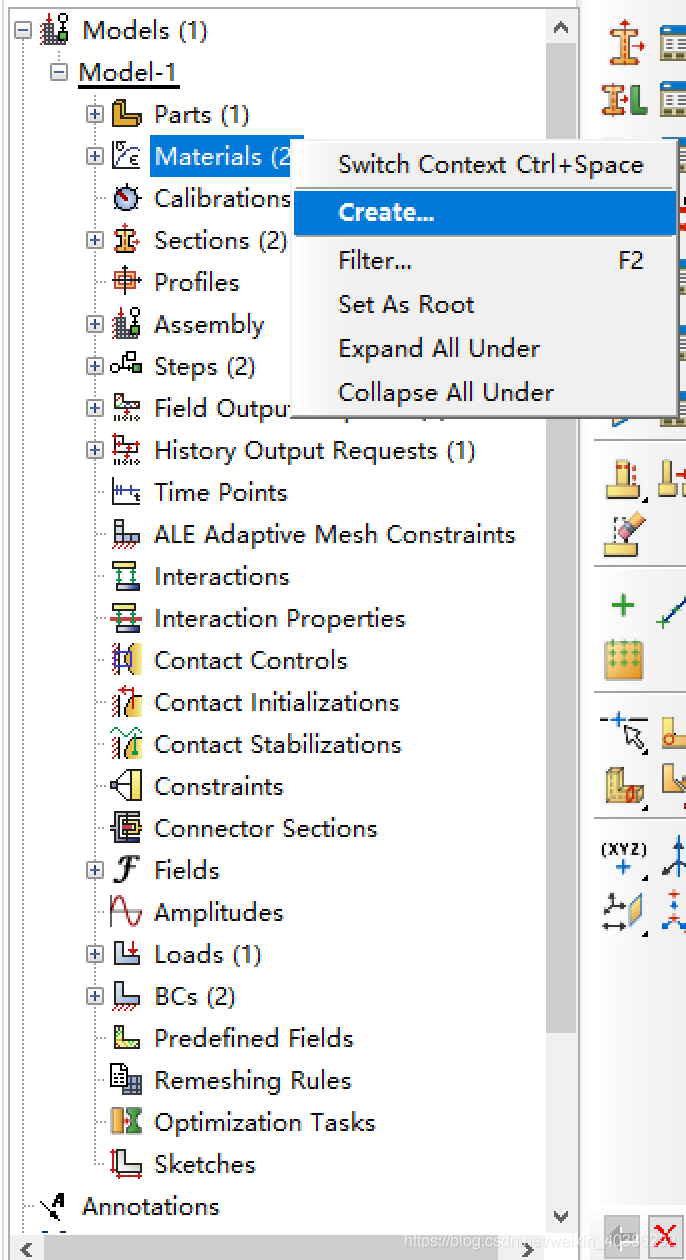This screenshot has height=1260, width=686.
Task: Click the Contact Controls icon
Action: tap(126, 660)
